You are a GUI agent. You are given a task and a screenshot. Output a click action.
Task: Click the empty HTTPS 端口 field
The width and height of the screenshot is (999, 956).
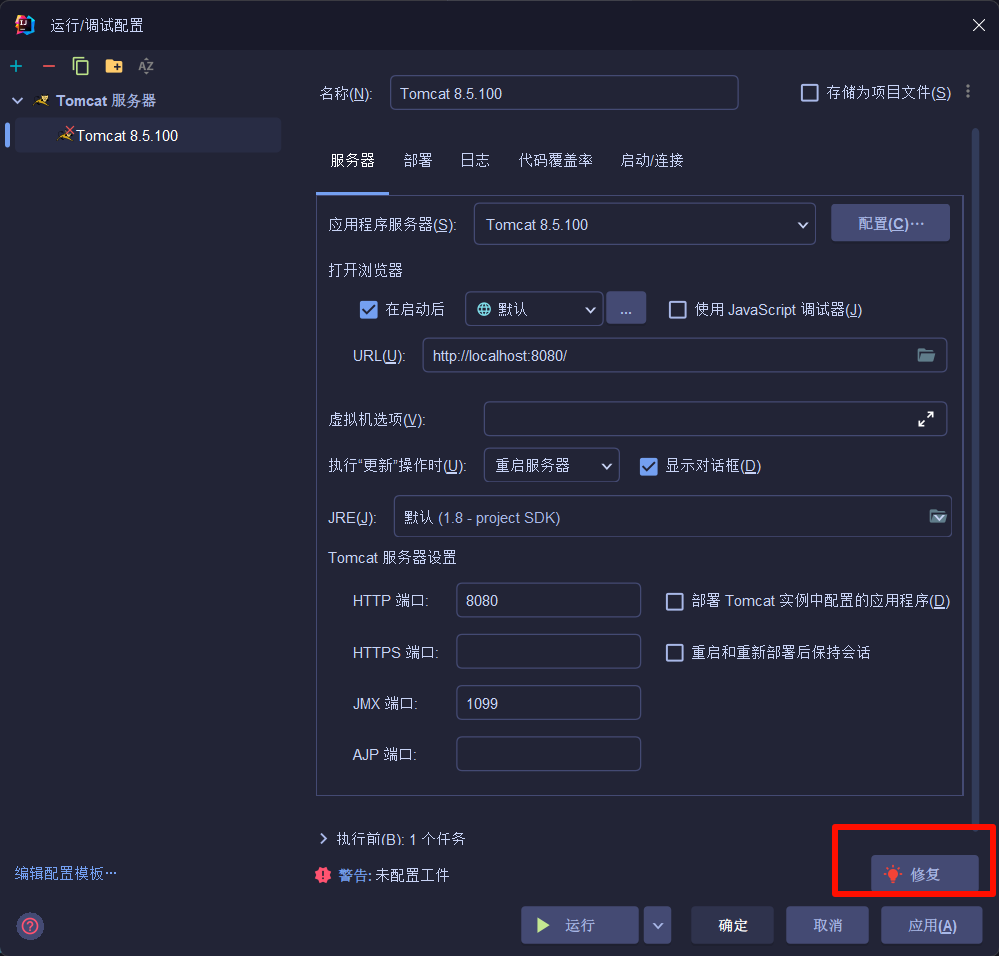coord(549,651)
